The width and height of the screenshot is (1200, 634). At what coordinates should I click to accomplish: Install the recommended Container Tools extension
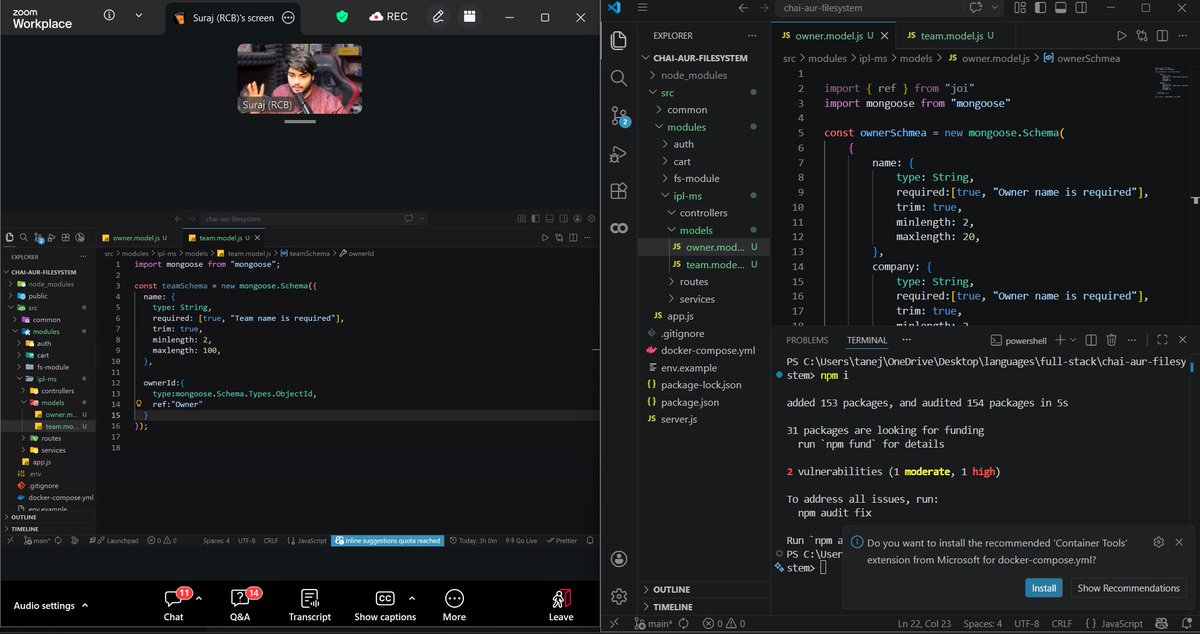click(x=1043, y=588)
